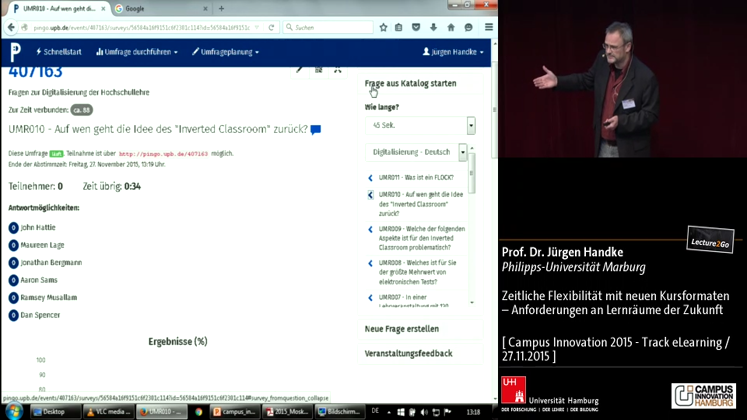Open the Digitalisierung - Deutsch catalog dropdown
This screenshot has height=420, width=747.
tap(462, 152)
